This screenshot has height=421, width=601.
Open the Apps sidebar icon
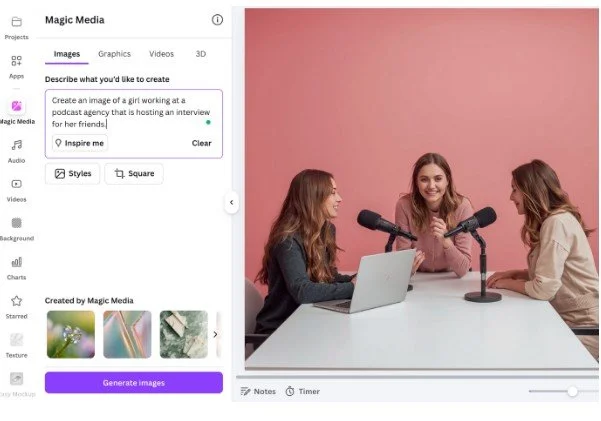[x=16, y=61]
